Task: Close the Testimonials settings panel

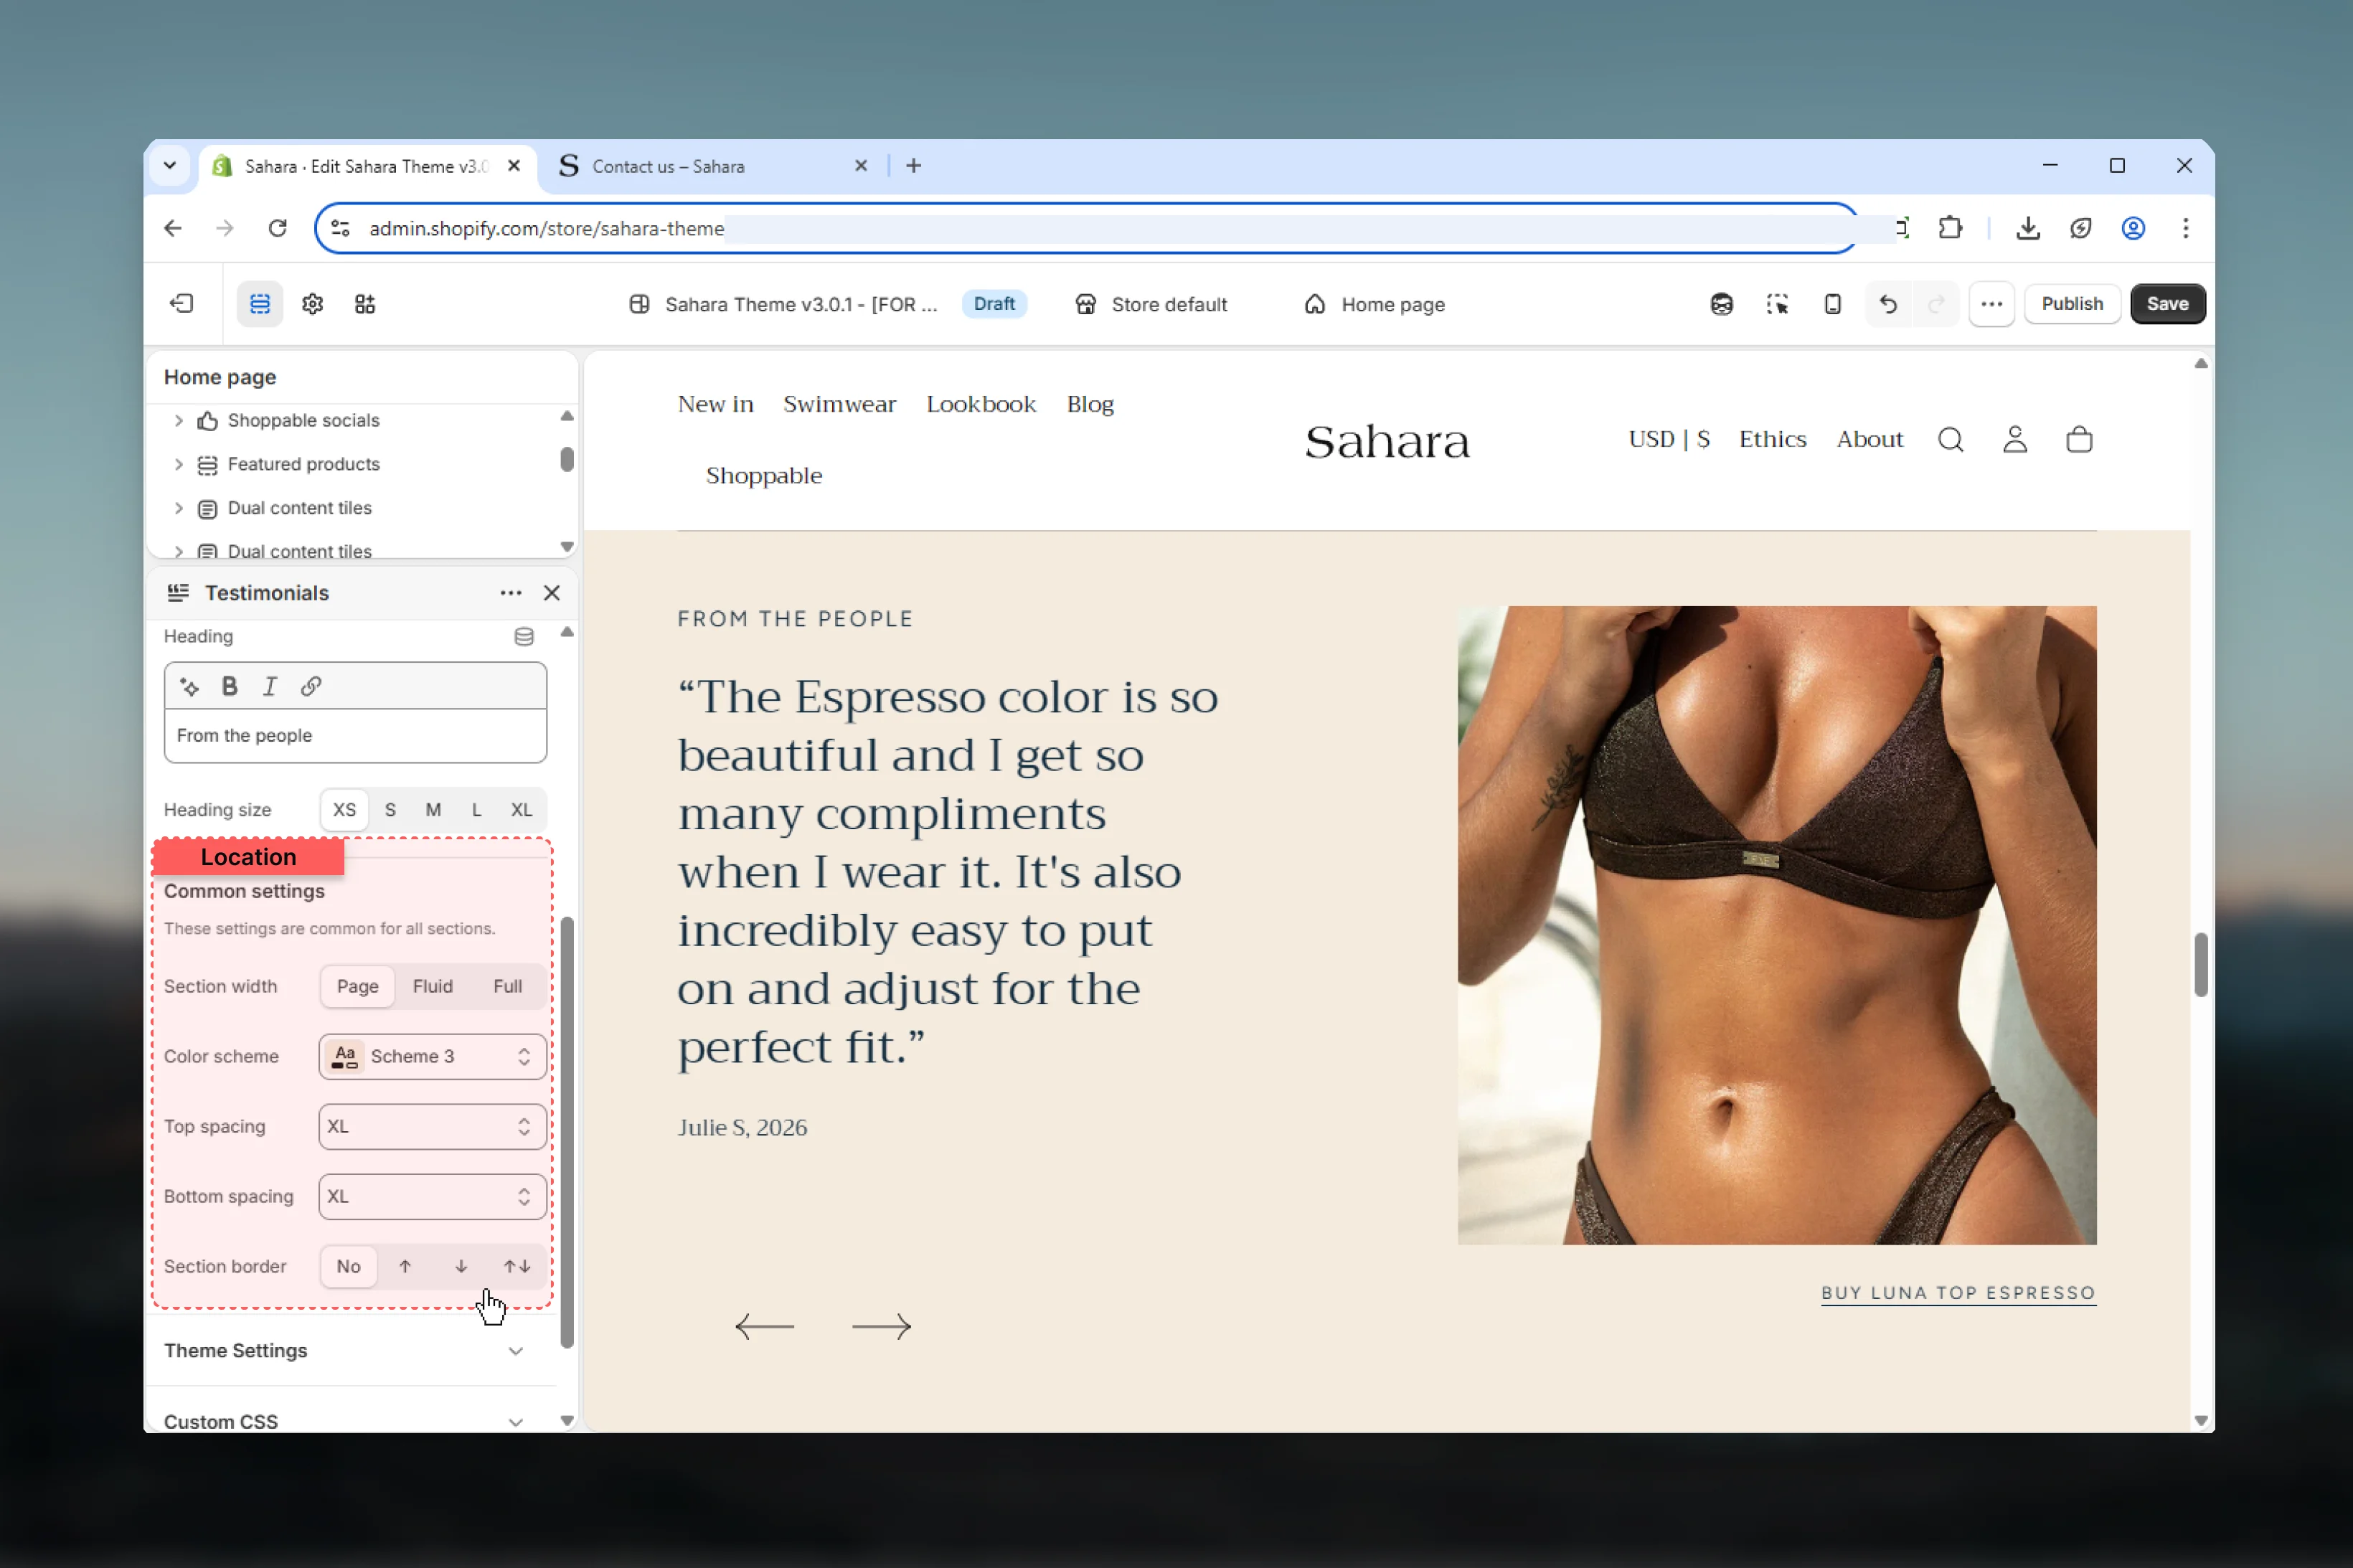Action: tap(552, 593)
